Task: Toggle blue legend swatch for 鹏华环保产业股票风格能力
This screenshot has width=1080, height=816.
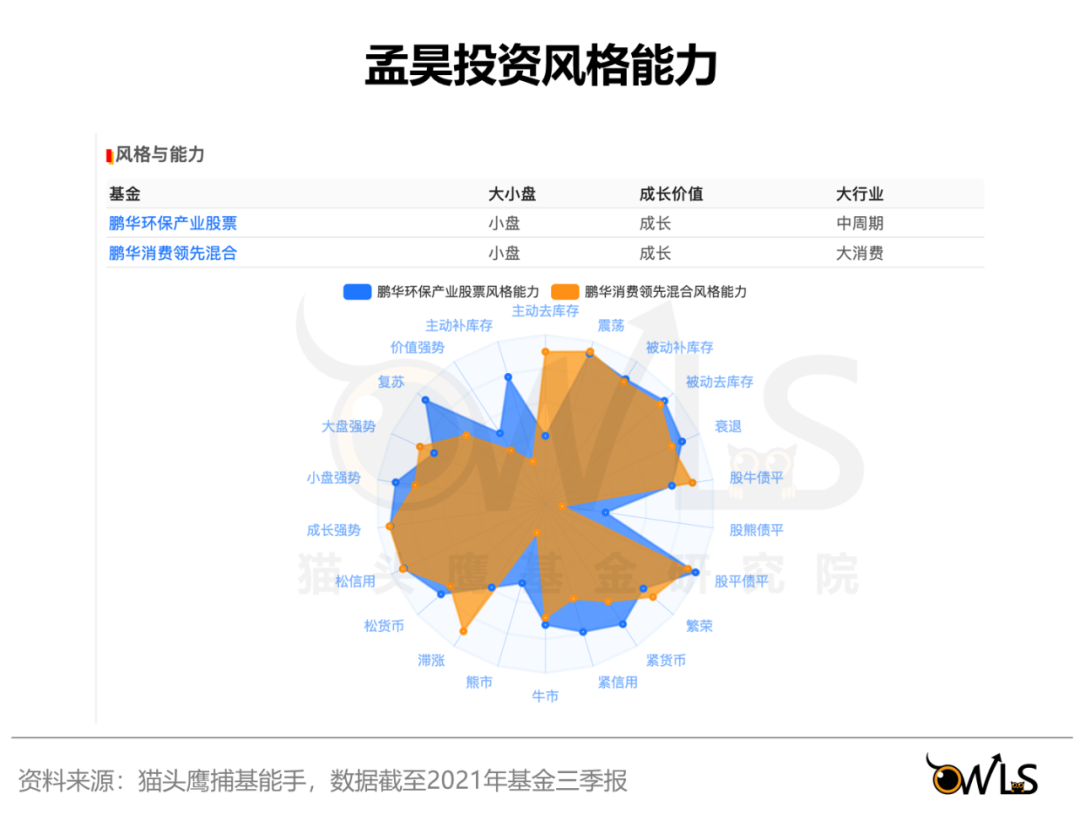Action: [x=357, y=291]
